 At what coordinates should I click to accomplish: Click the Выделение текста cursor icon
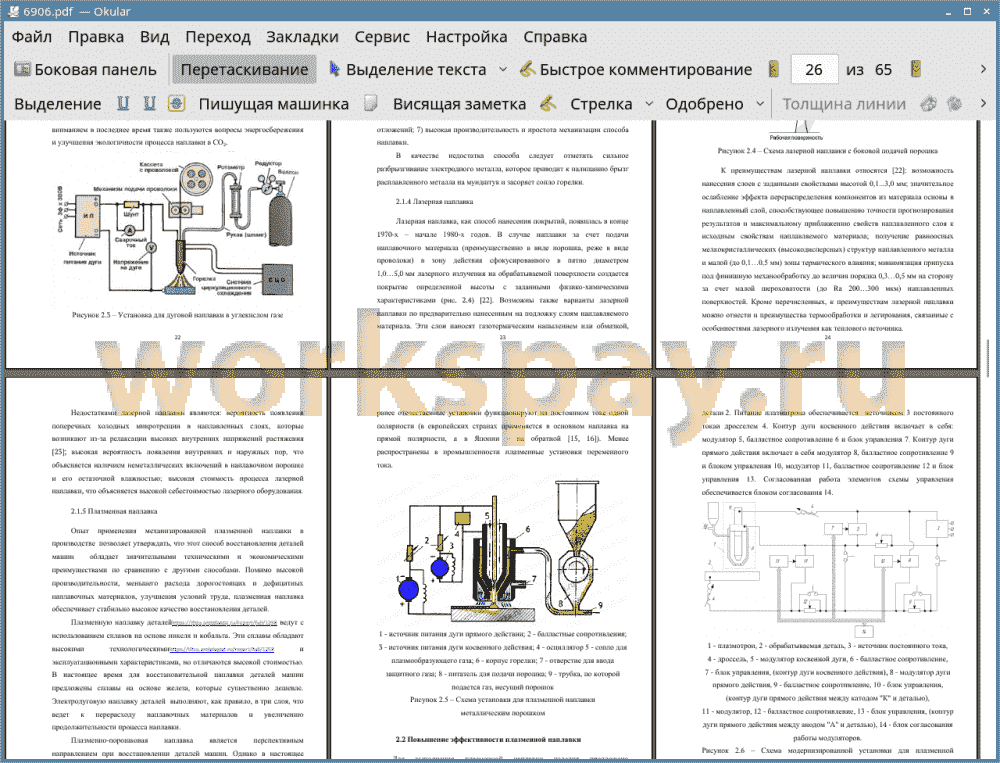334,69
